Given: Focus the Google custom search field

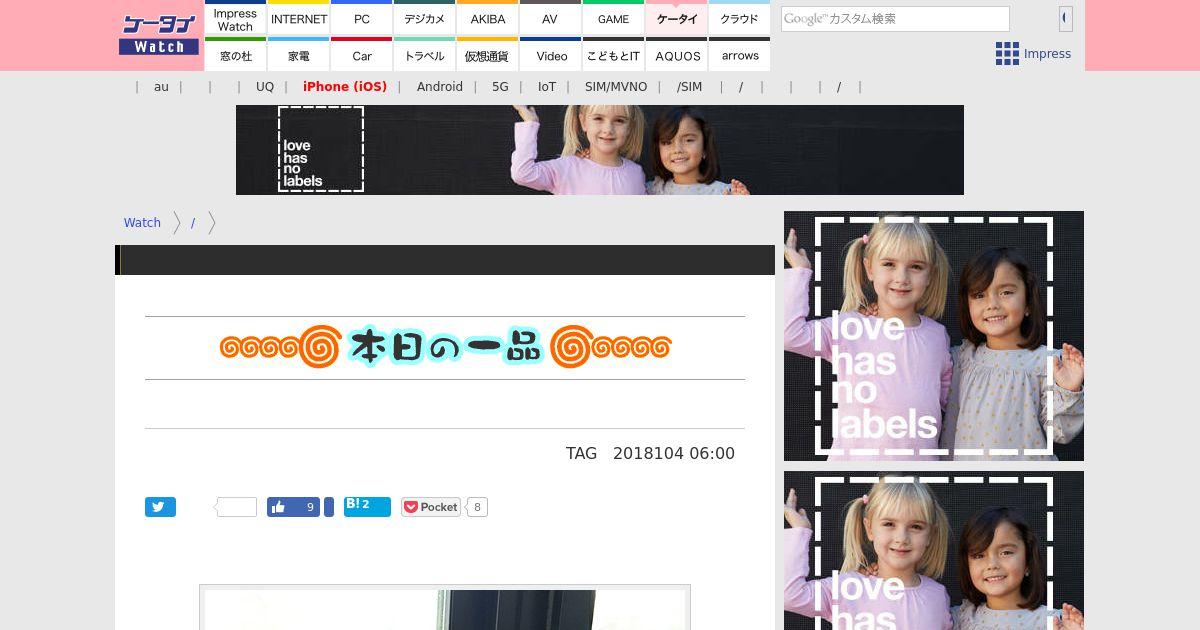Looking at the screenshot, I should tap(895, 18).
